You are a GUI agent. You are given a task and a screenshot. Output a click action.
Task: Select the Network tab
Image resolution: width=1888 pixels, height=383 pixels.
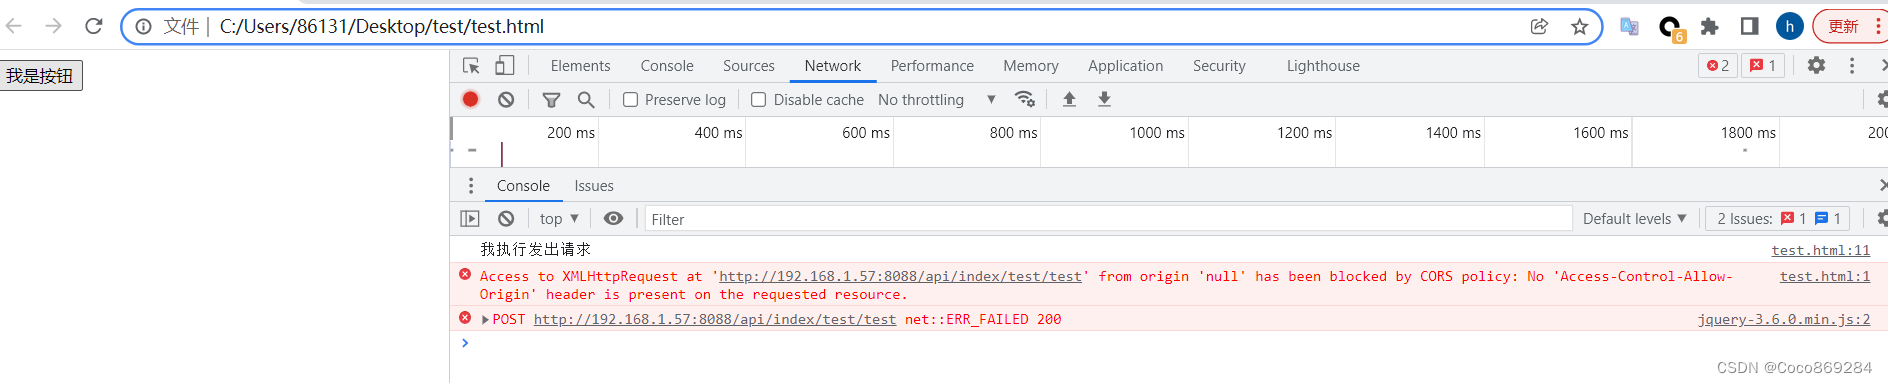833,66
